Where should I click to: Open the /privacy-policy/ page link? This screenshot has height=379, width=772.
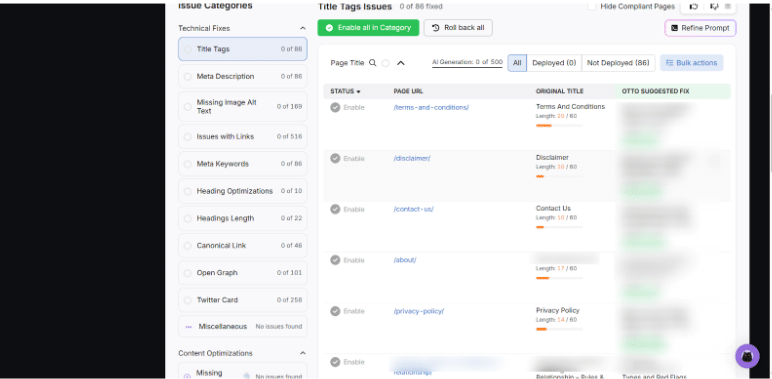click(419, 311)
